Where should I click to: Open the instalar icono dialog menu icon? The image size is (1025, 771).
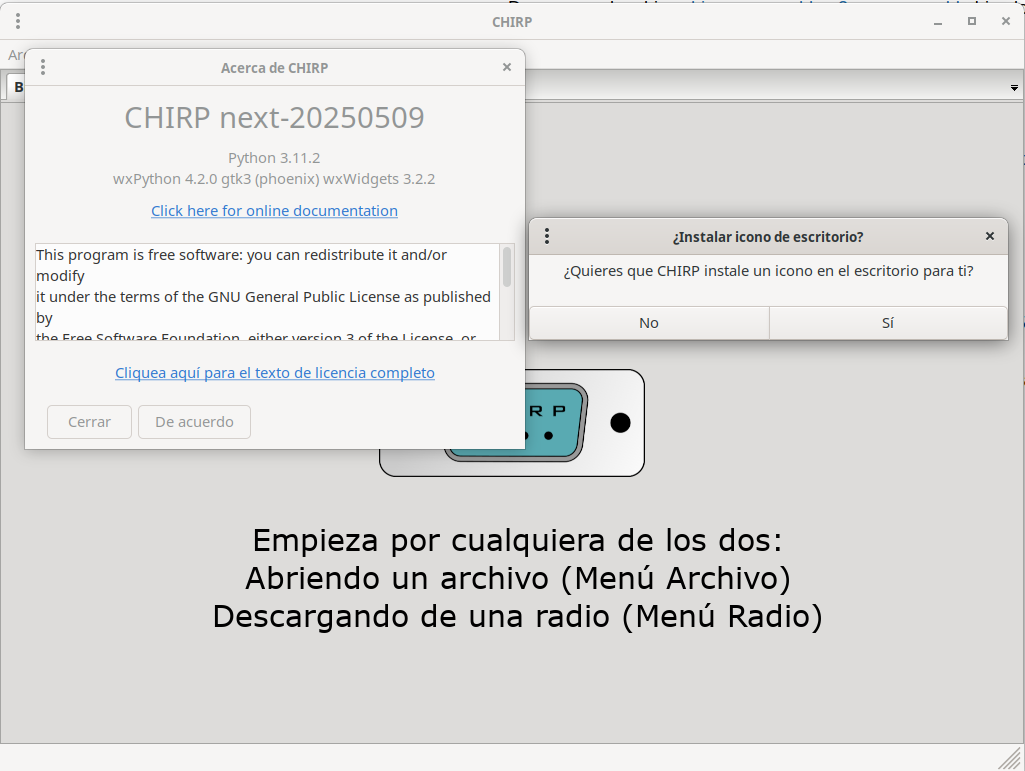pos(546,236)
